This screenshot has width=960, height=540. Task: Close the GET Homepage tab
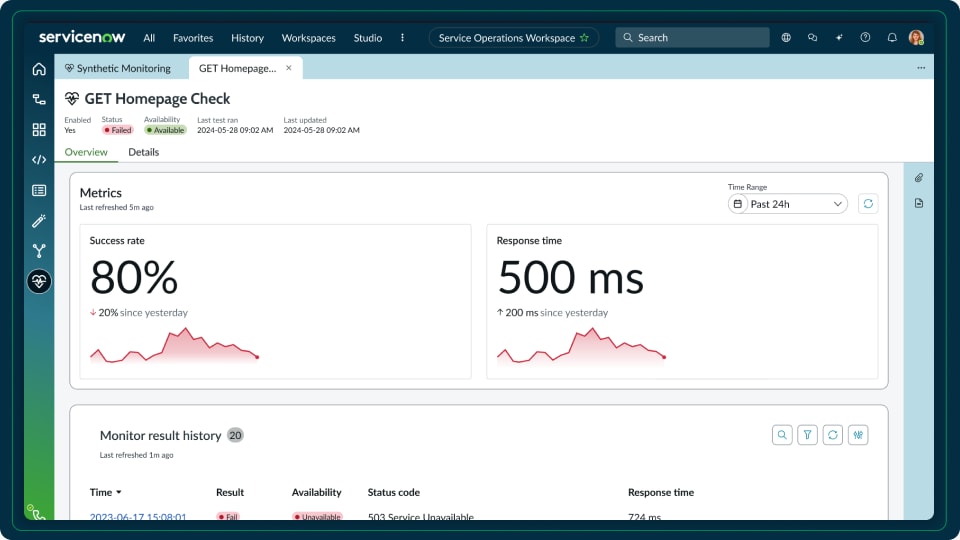pyautogui.click(x=289, y=68)
